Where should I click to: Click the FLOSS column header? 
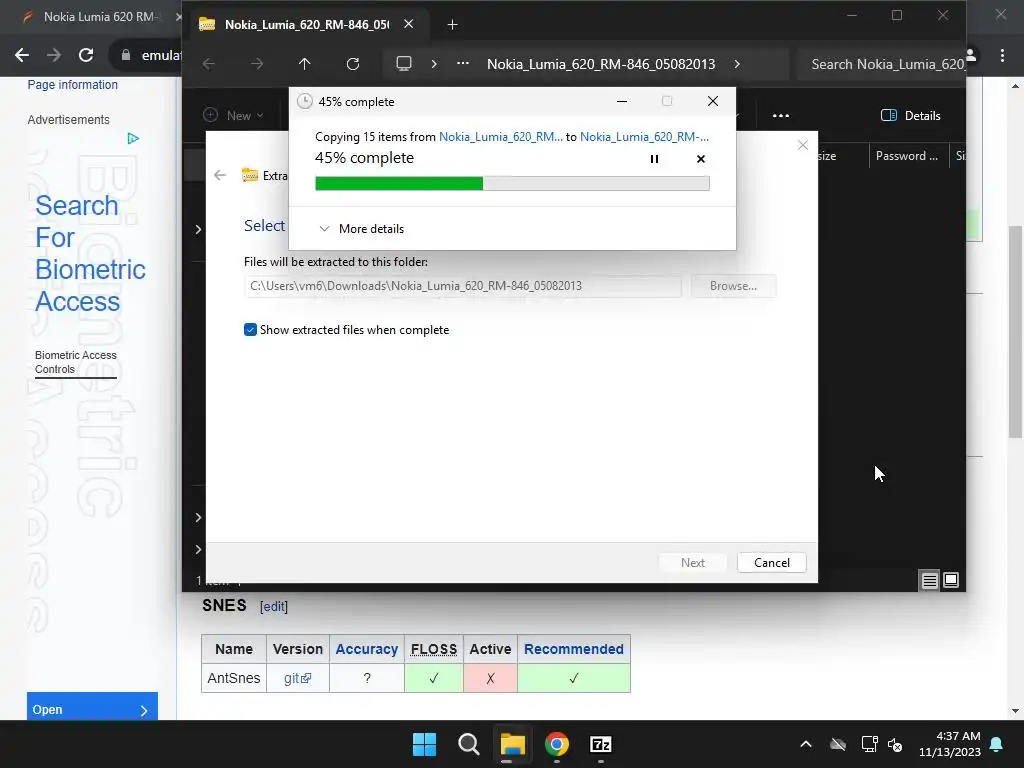click(434, 649)
